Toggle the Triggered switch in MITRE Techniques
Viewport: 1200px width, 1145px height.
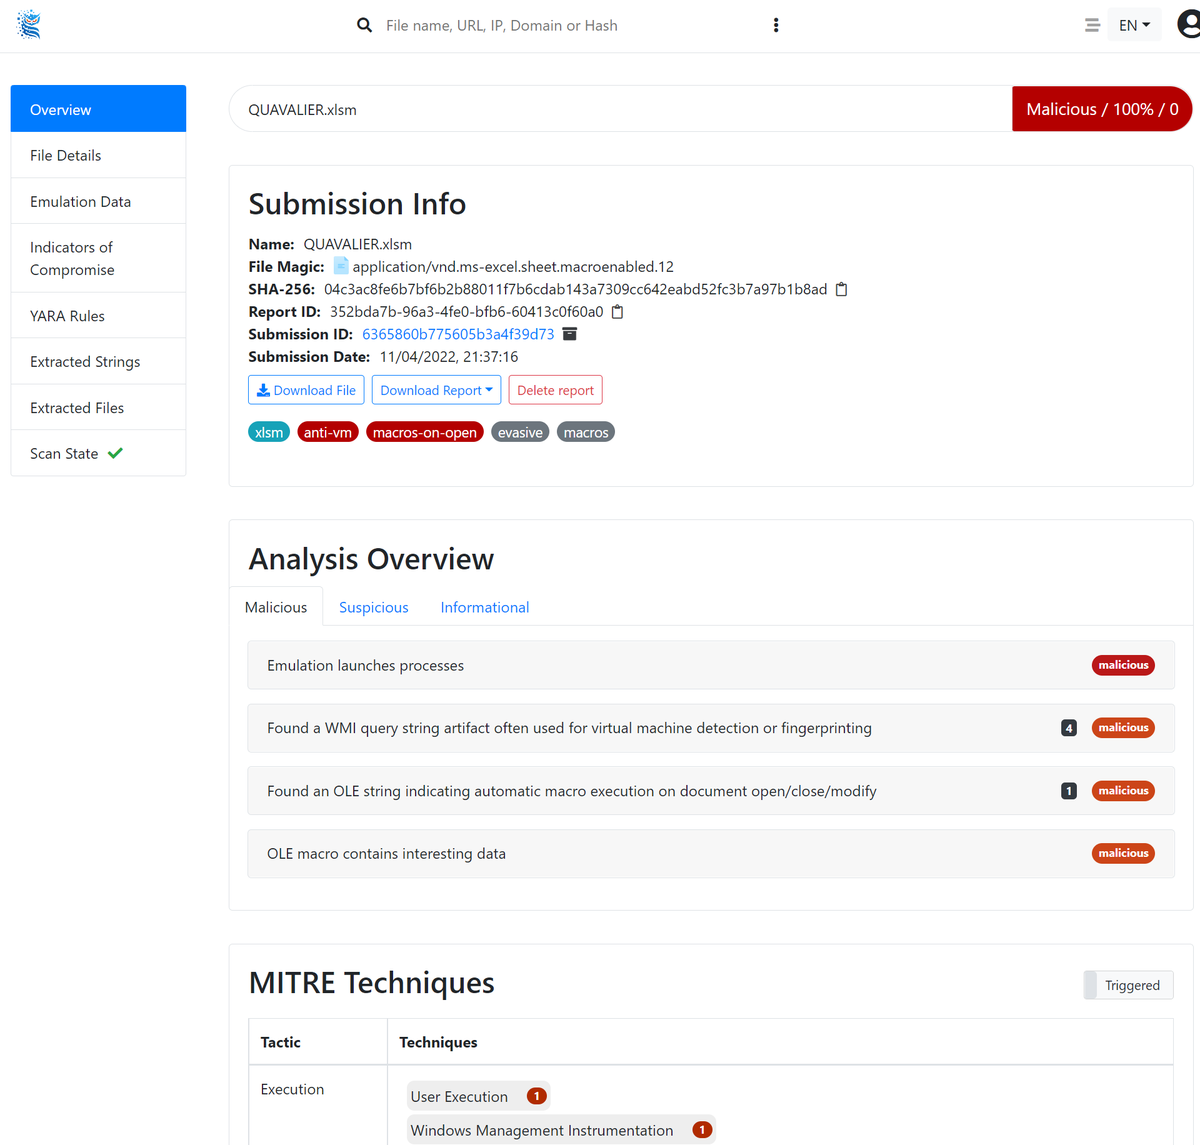coord(1129,985)
